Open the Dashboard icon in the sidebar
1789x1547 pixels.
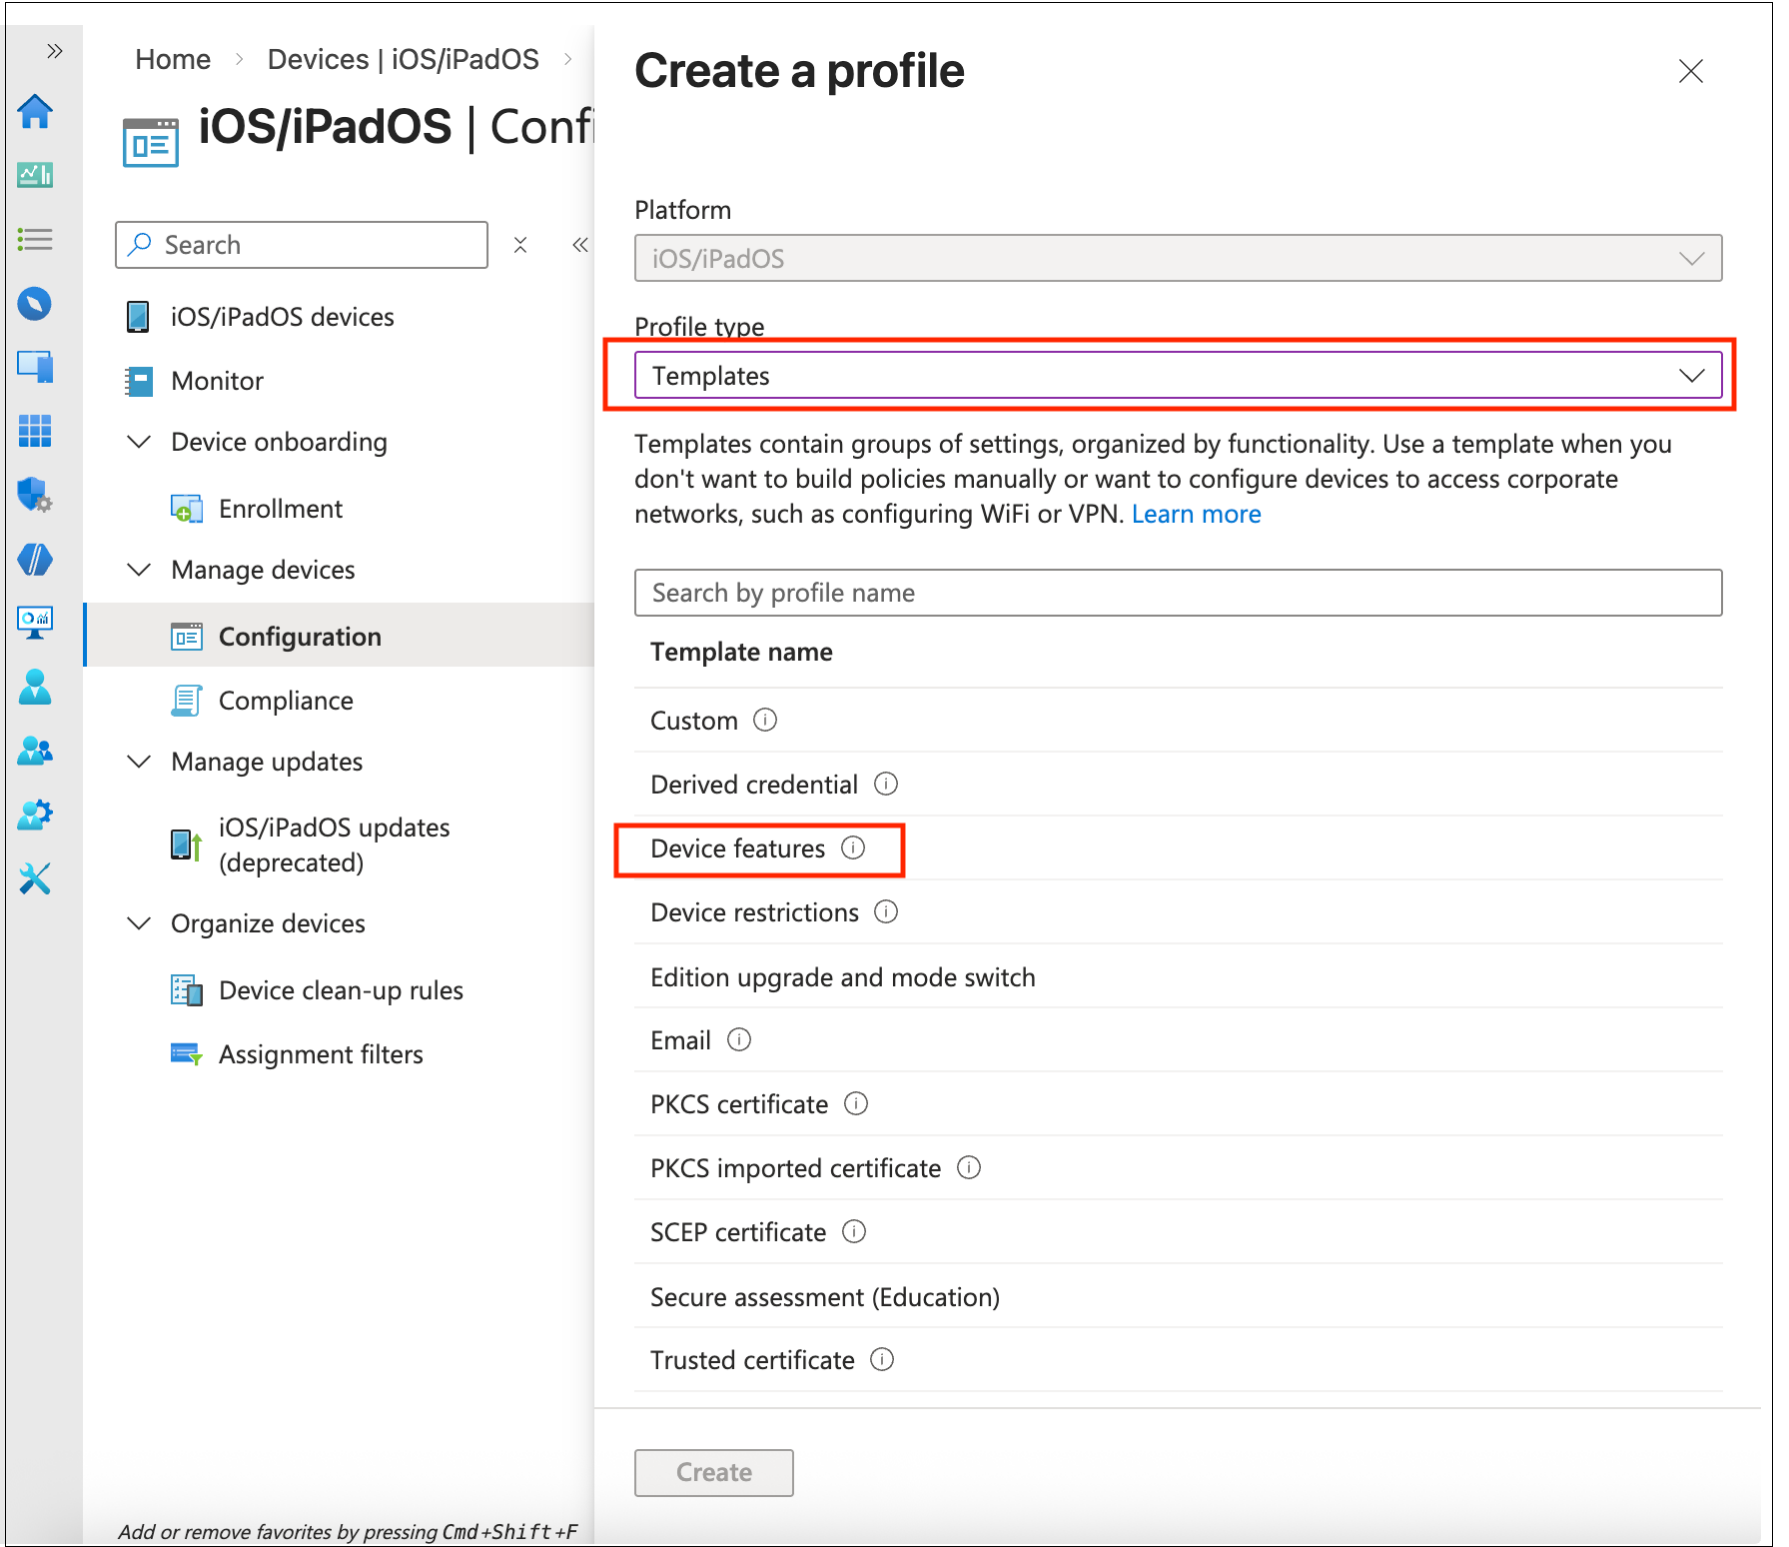coord(35,175)
